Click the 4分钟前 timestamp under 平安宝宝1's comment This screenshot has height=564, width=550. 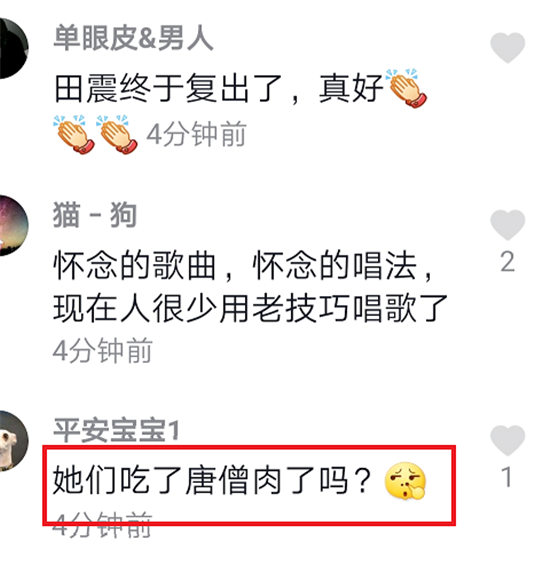103,524
